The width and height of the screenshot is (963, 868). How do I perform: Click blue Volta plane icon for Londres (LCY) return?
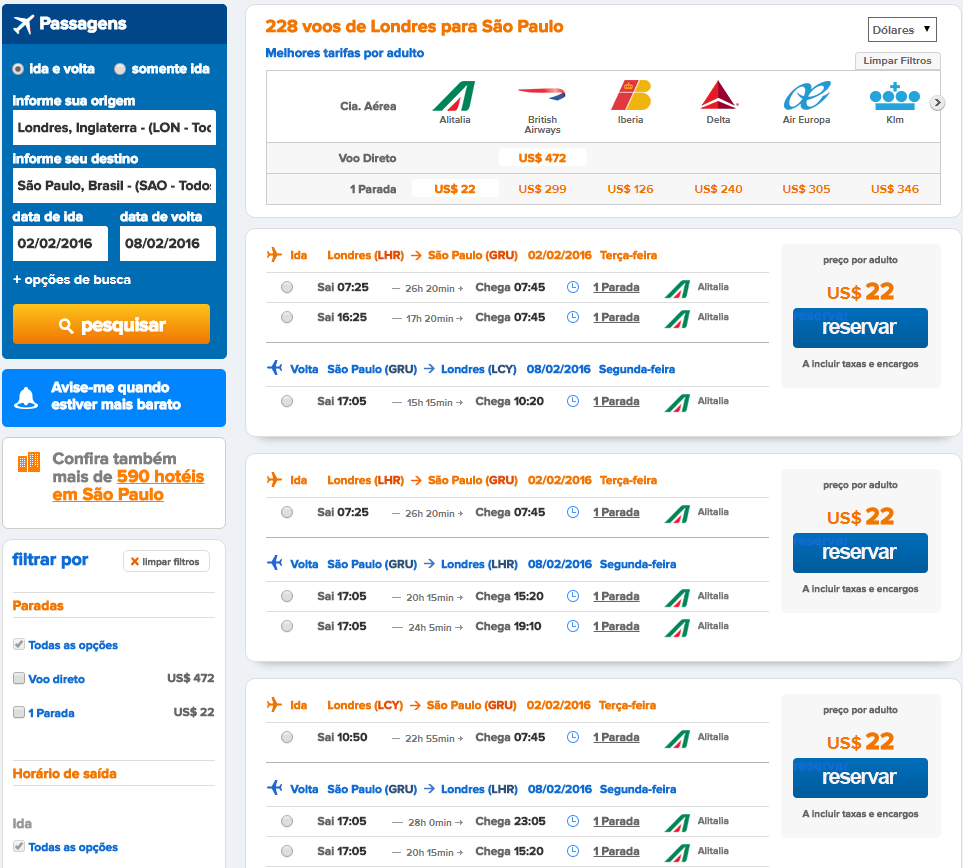274,368
